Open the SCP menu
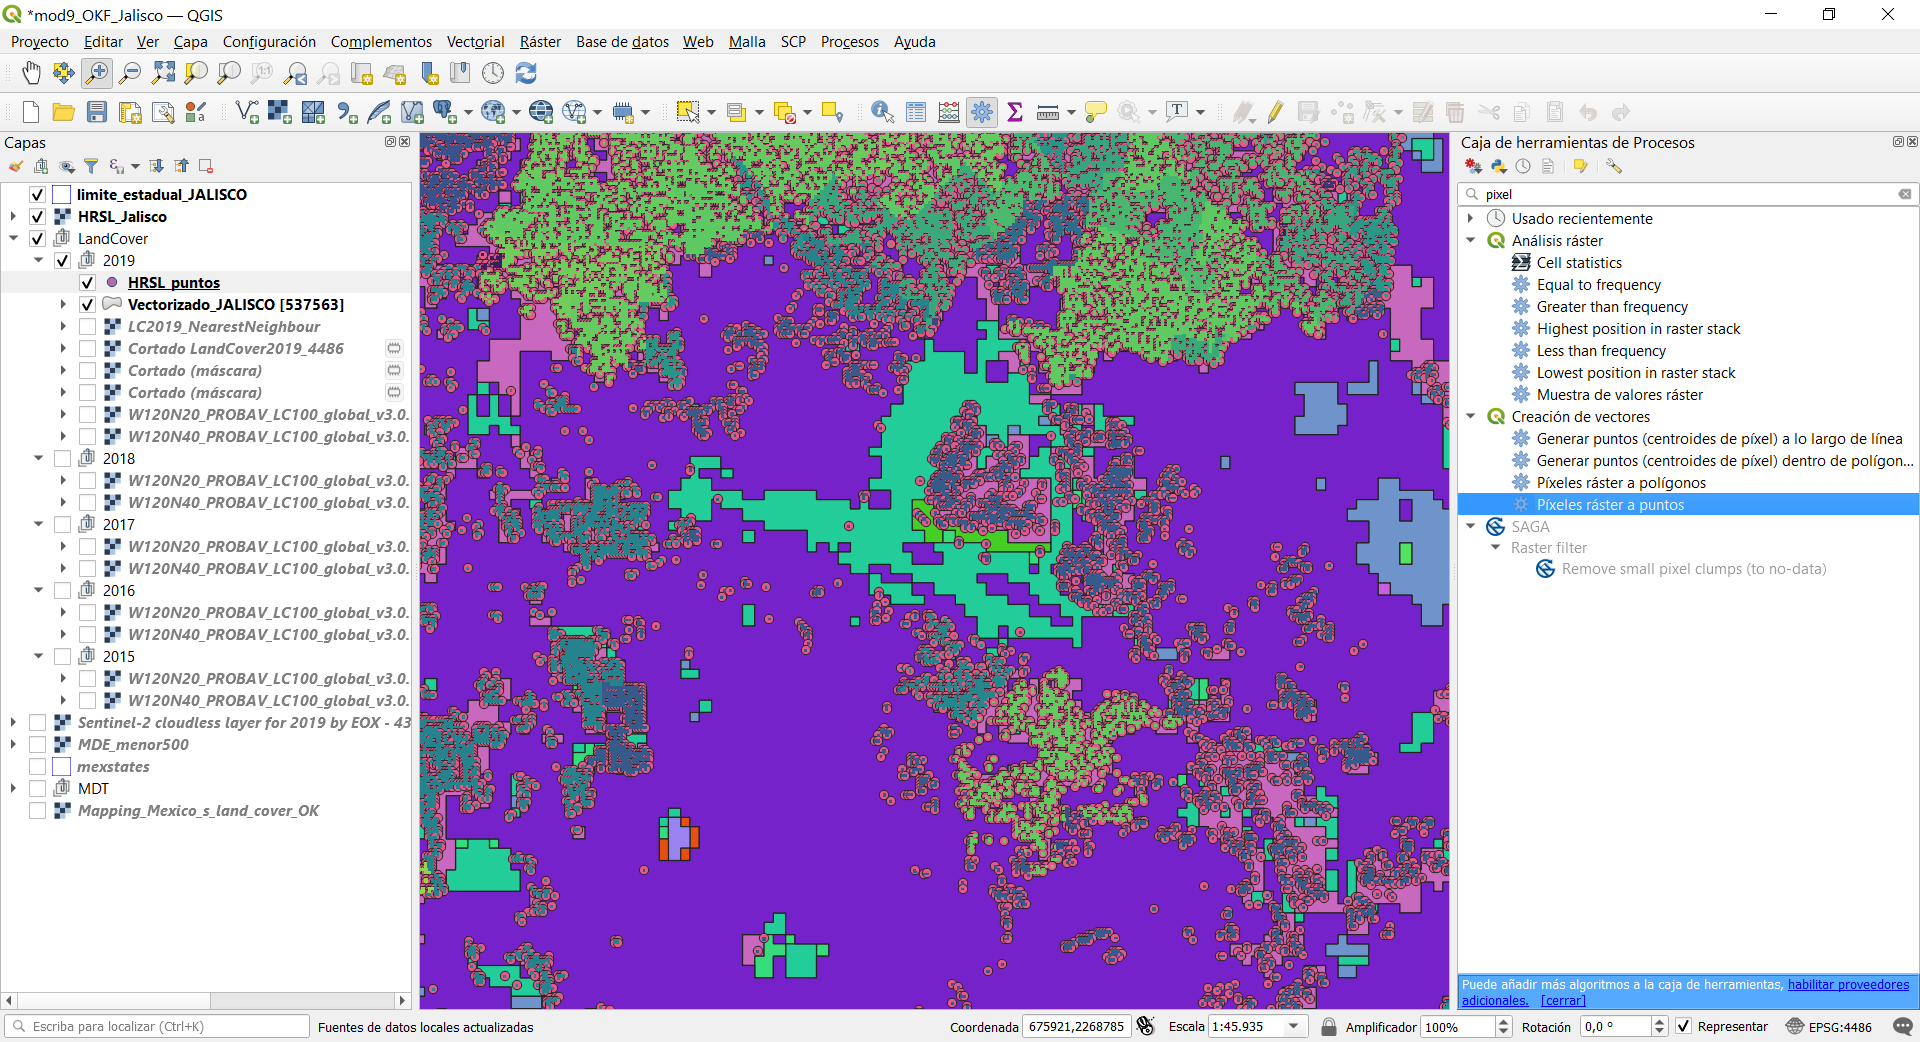Screen dimensions: 1920x1042 coord(793,41)
